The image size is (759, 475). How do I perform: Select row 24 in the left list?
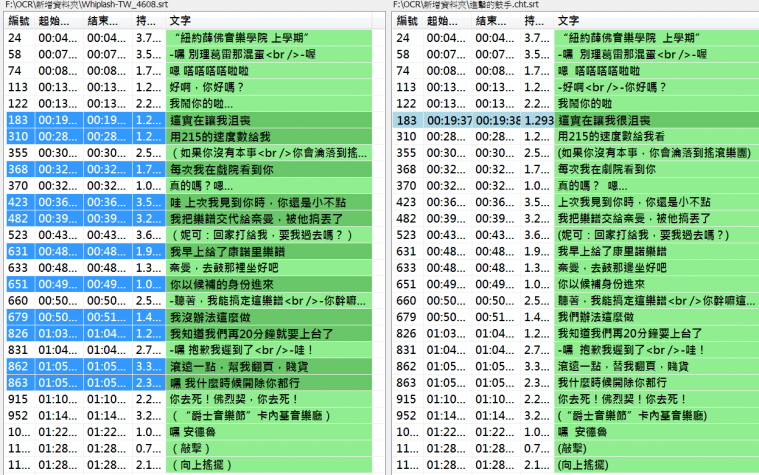click(x=189, y=38)
